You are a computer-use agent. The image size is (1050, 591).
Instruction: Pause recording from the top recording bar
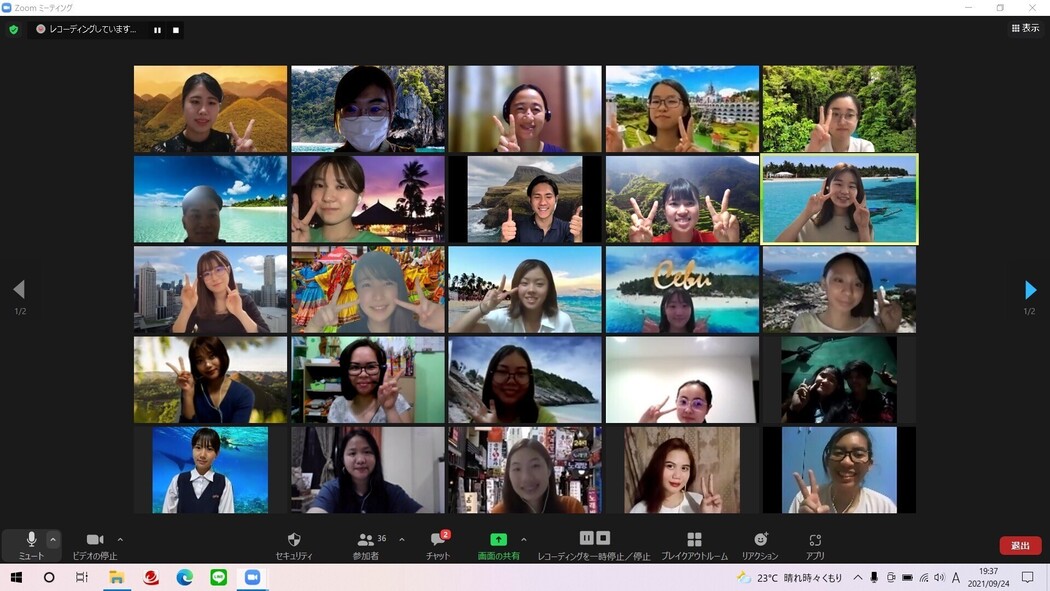coord(157,30)
